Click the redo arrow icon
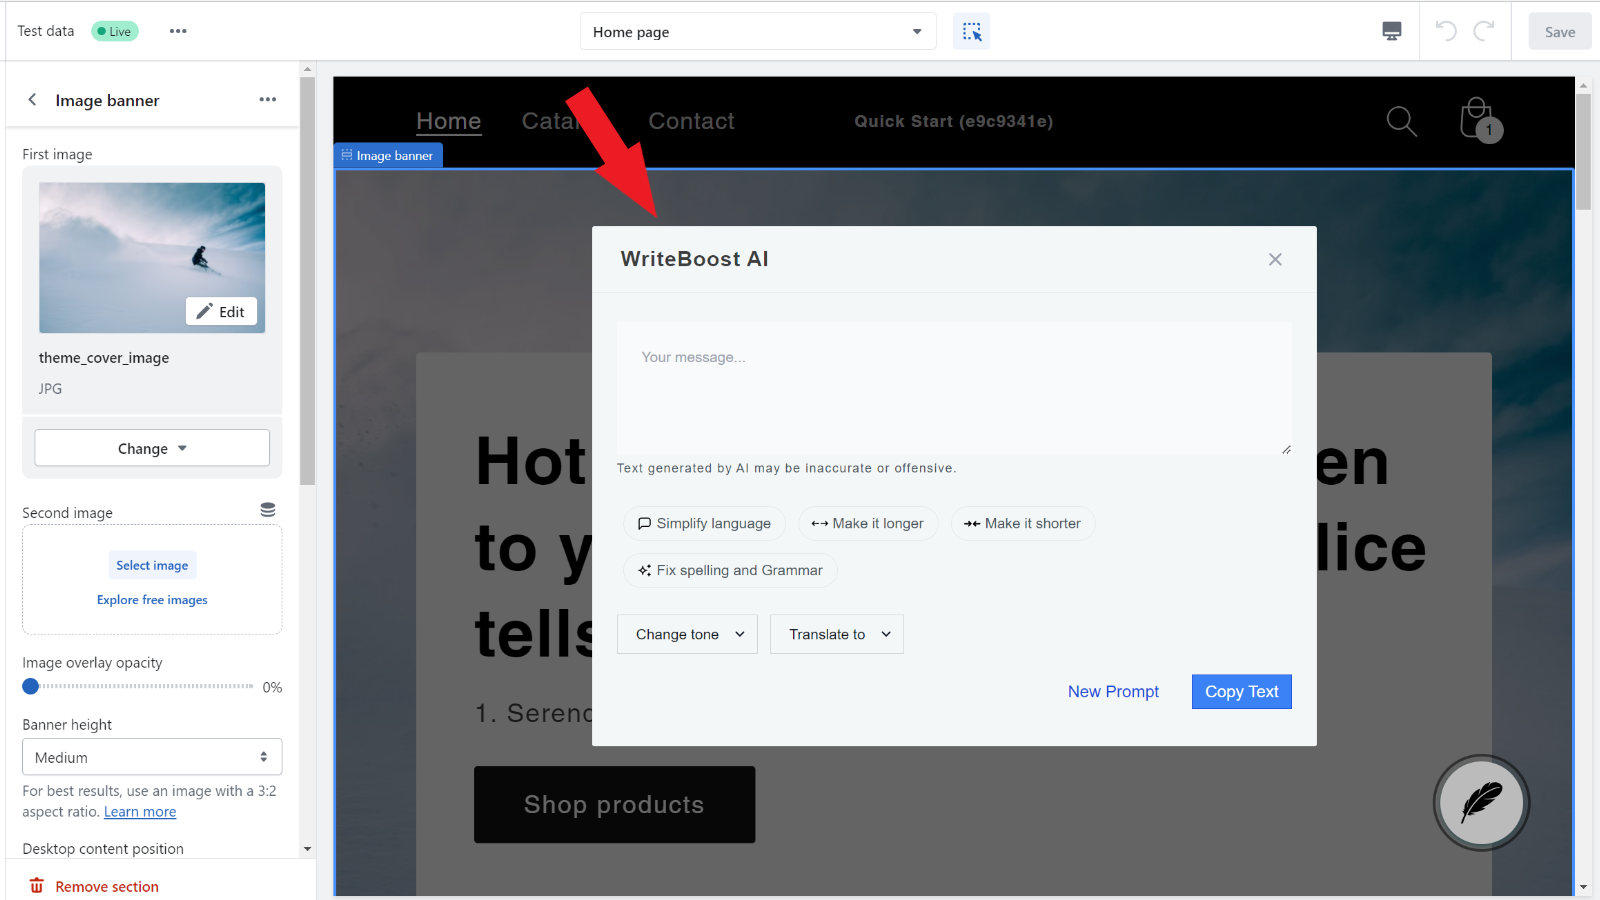 1482,31
